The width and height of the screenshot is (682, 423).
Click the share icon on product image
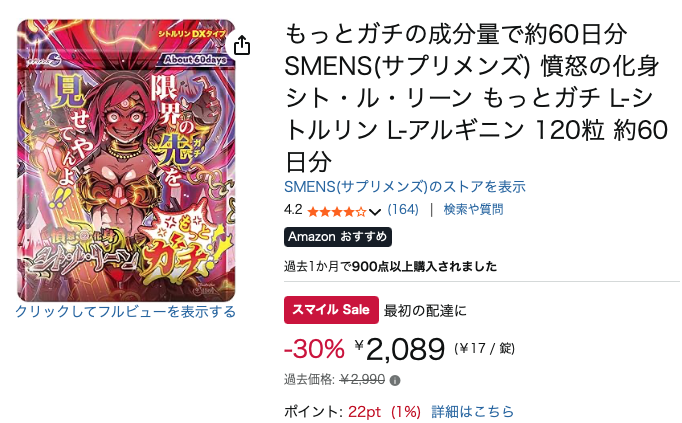coord(242,45)
